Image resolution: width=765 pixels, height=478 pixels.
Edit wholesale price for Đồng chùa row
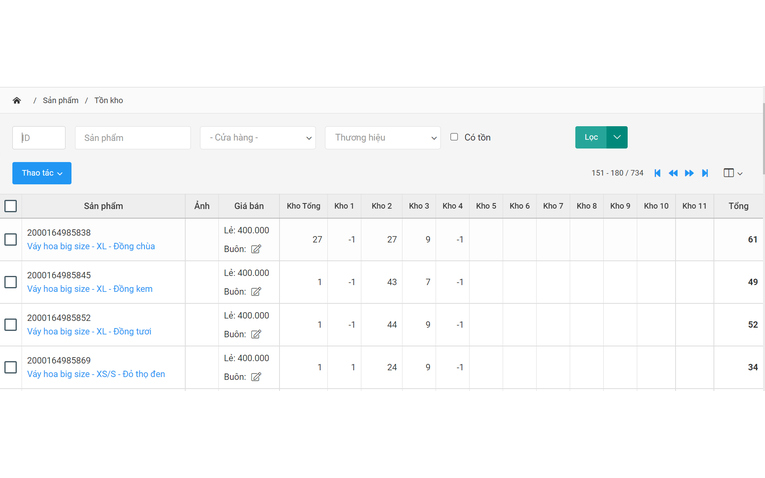256,249
